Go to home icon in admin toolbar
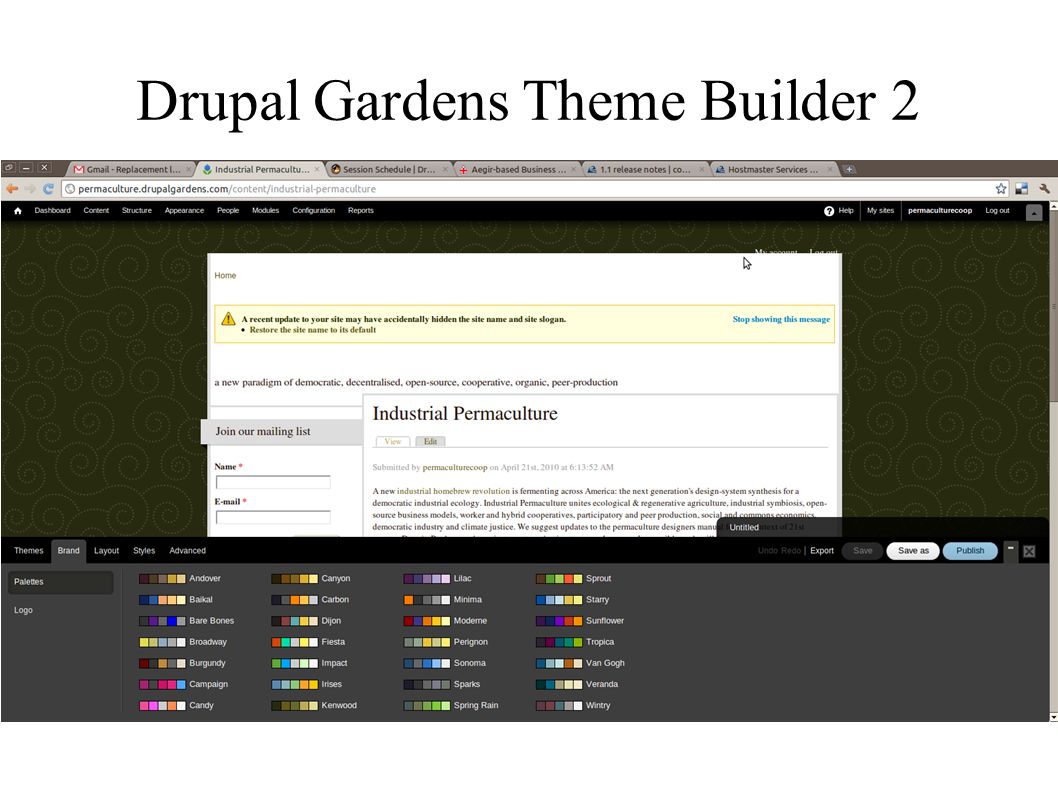This screenshot has width=1058, height=793. 18,211
